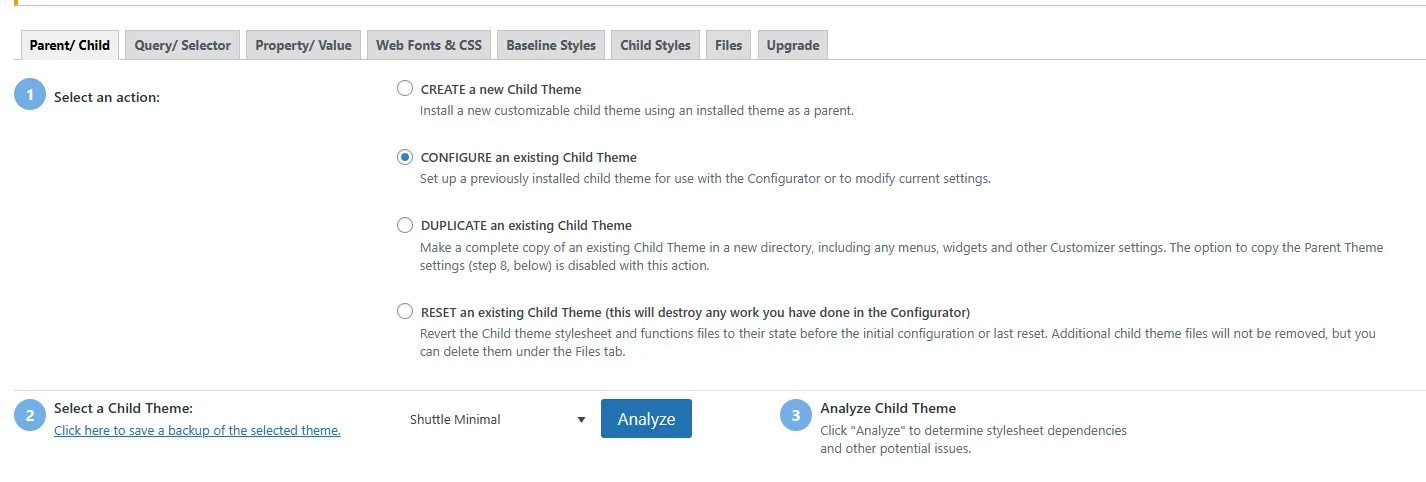Click the save a backup link
Viewport: 1426px width, 482px height.
(197, 431)
